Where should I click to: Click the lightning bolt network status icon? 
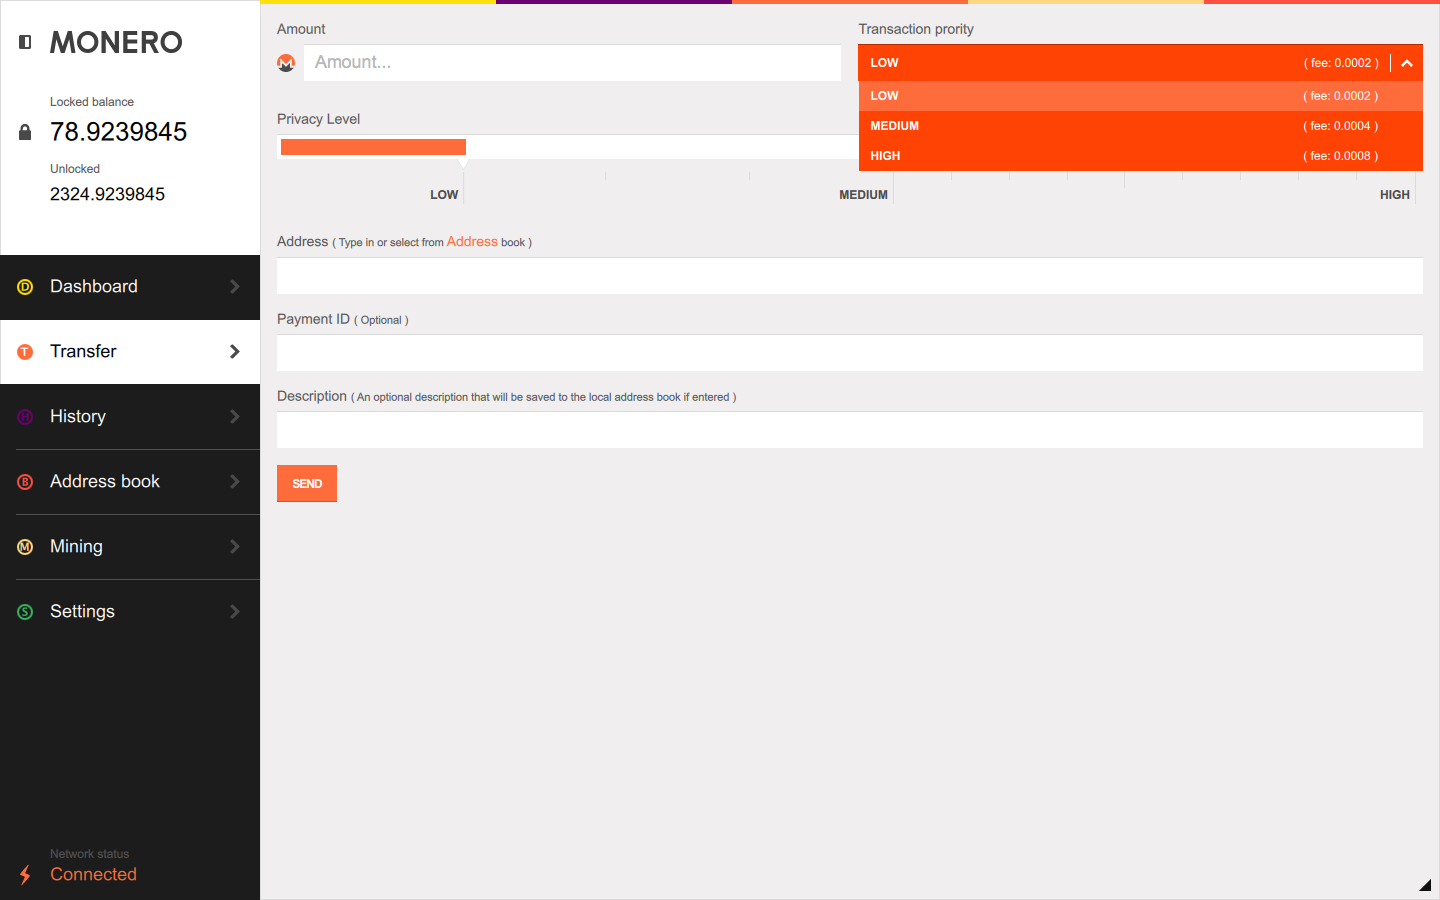(25, 874)
